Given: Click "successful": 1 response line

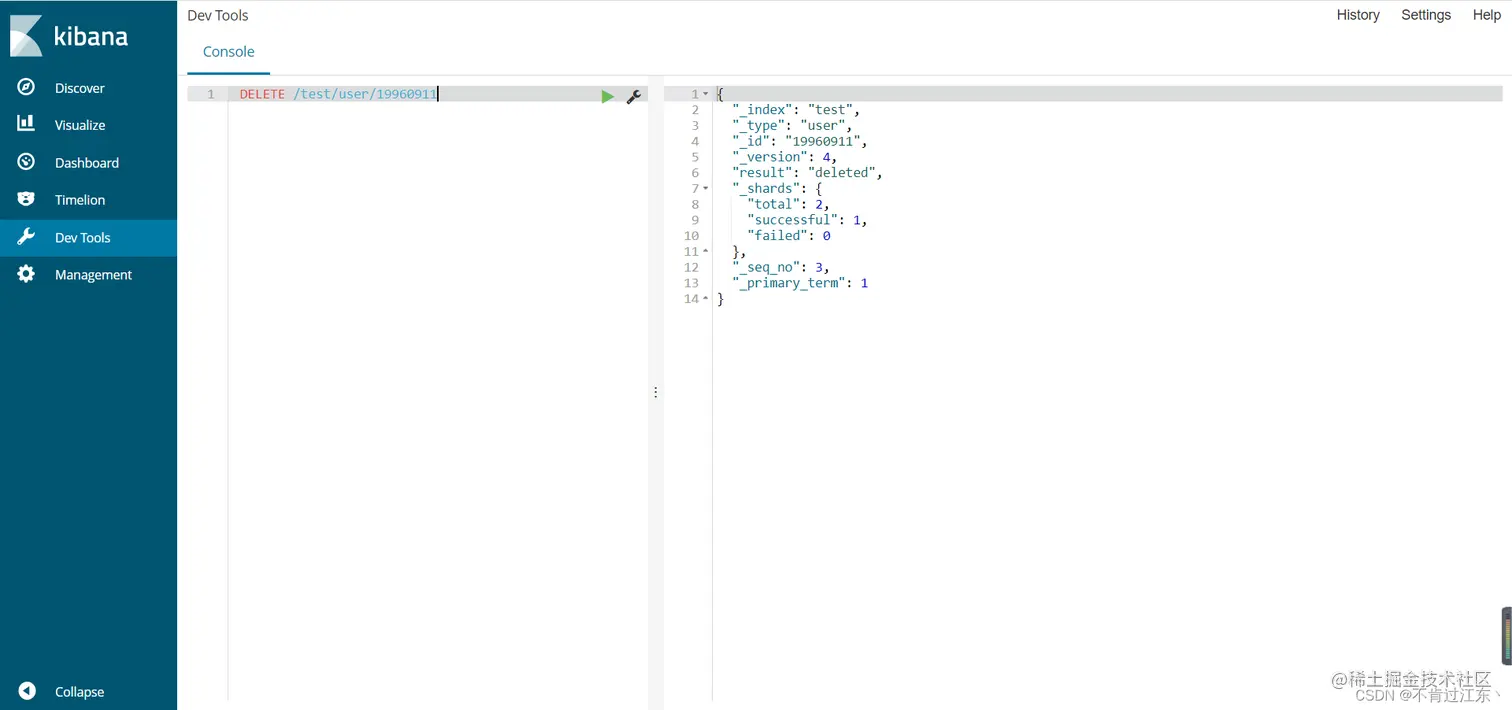Looking at the screenshot, I should [x=807, y=220].
